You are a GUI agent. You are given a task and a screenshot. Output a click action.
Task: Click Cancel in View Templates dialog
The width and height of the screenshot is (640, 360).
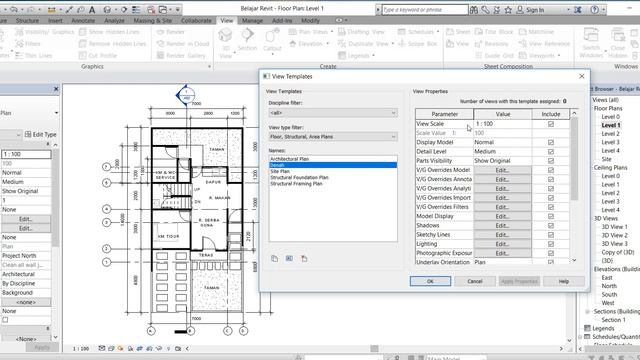(x=475, y=281)
